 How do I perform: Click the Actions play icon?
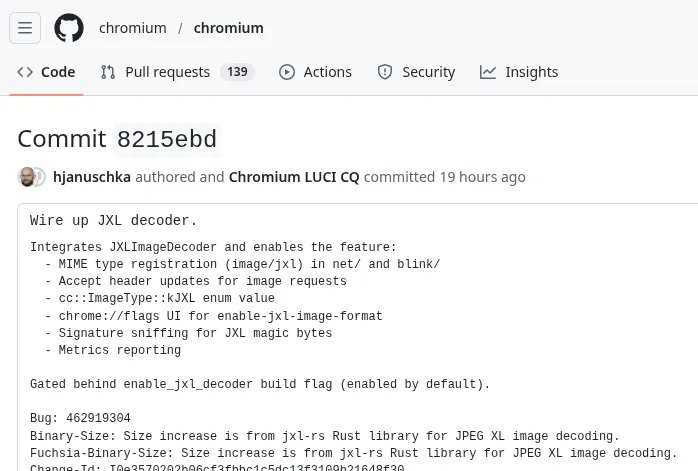pos(287,72)
